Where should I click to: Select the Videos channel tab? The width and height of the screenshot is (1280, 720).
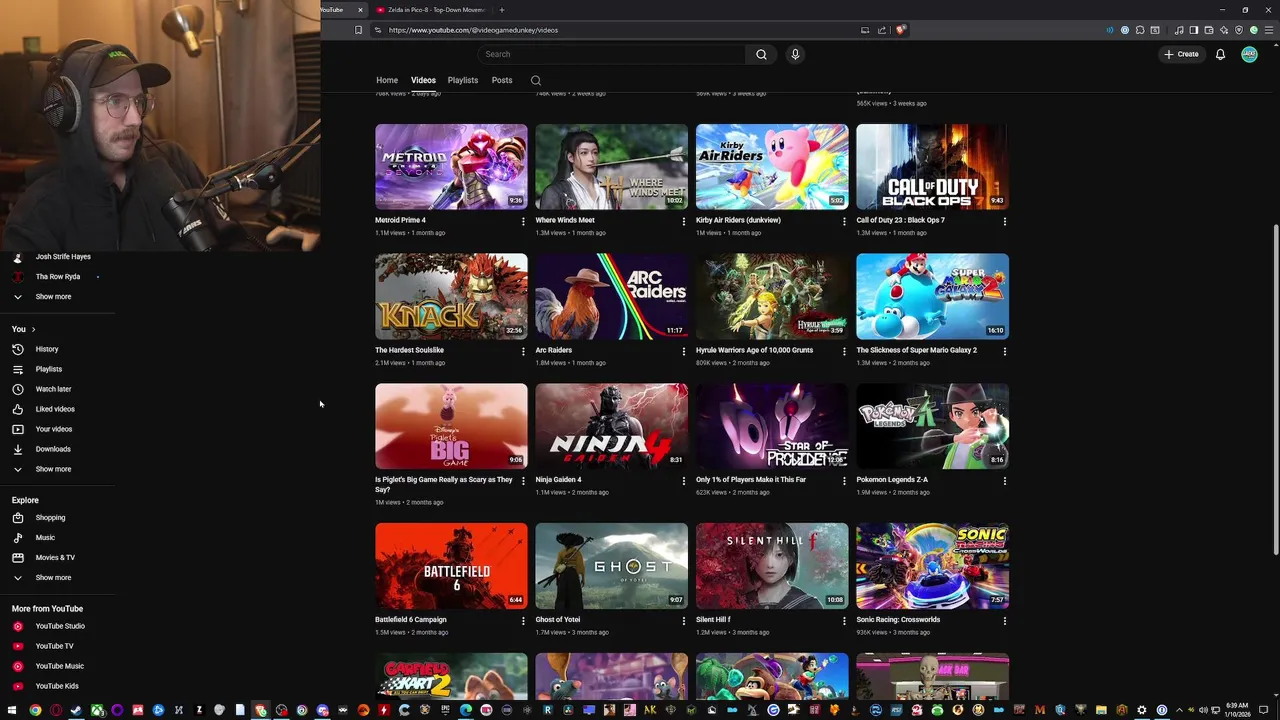pos(423,80)
